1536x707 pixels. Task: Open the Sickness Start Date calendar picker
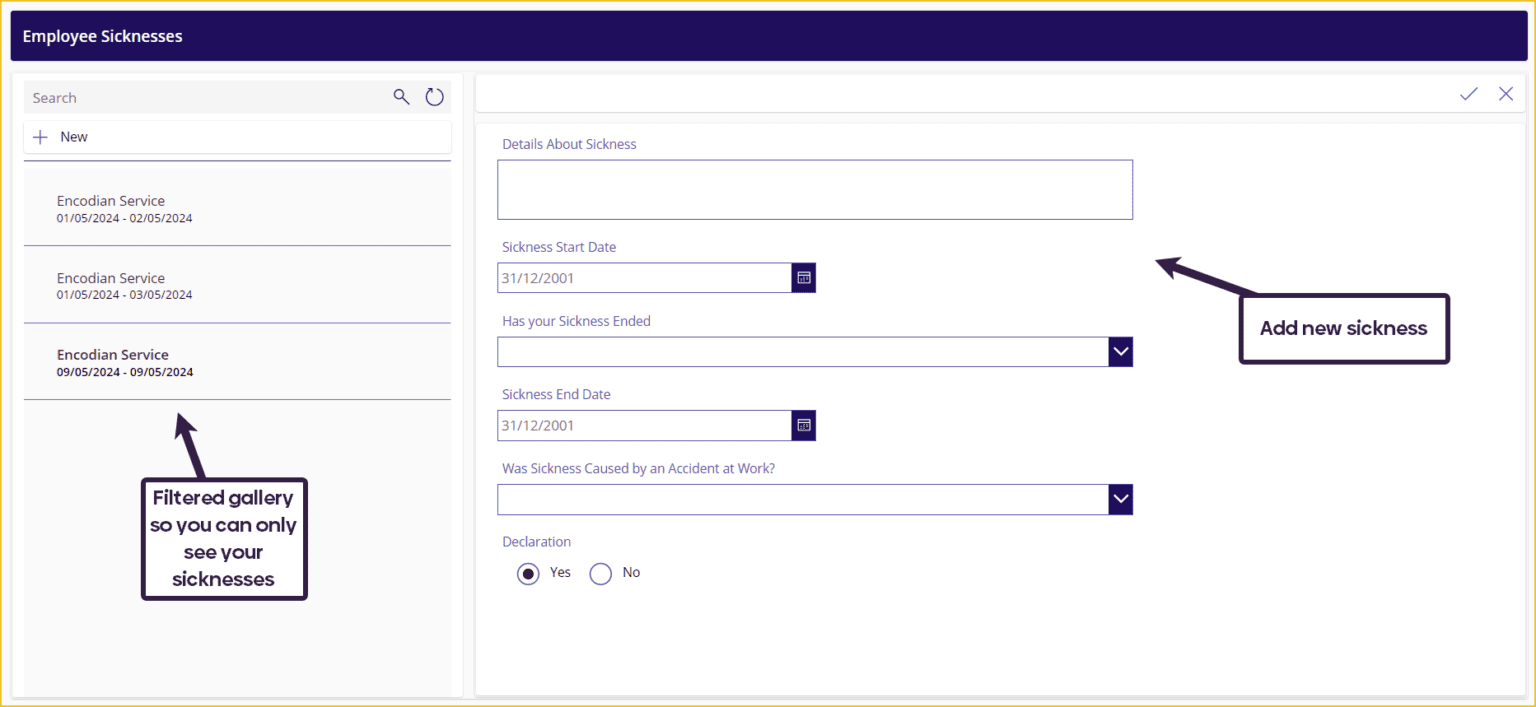point(803,277)
